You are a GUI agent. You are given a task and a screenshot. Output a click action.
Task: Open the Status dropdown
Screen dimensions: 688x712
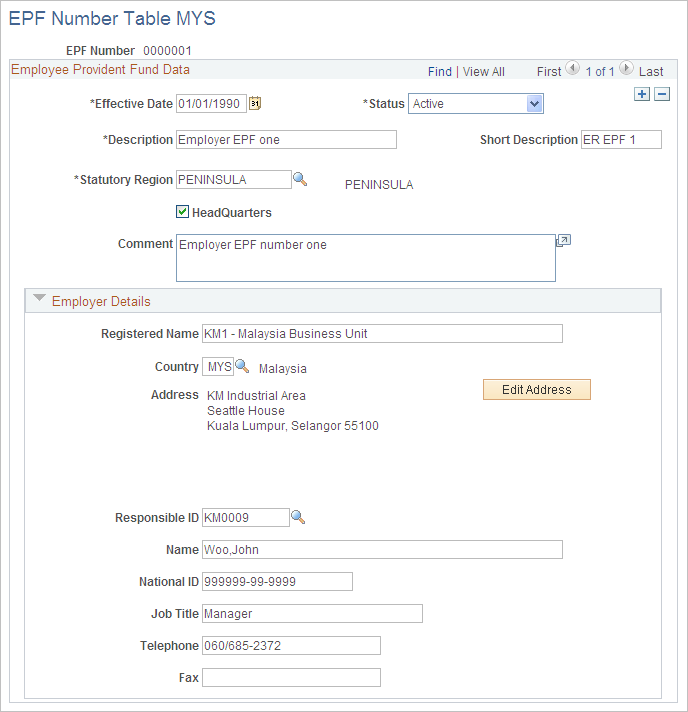[x=475, y=104]
